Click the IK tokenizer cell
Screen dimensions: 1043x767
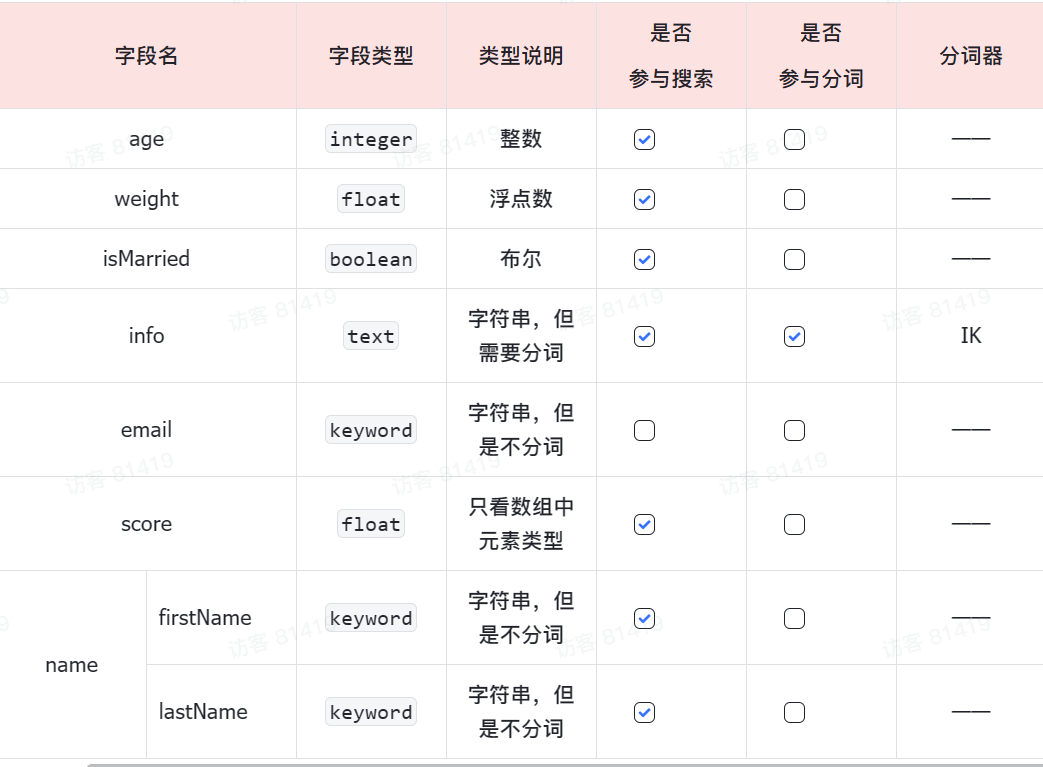coord(970,336)
